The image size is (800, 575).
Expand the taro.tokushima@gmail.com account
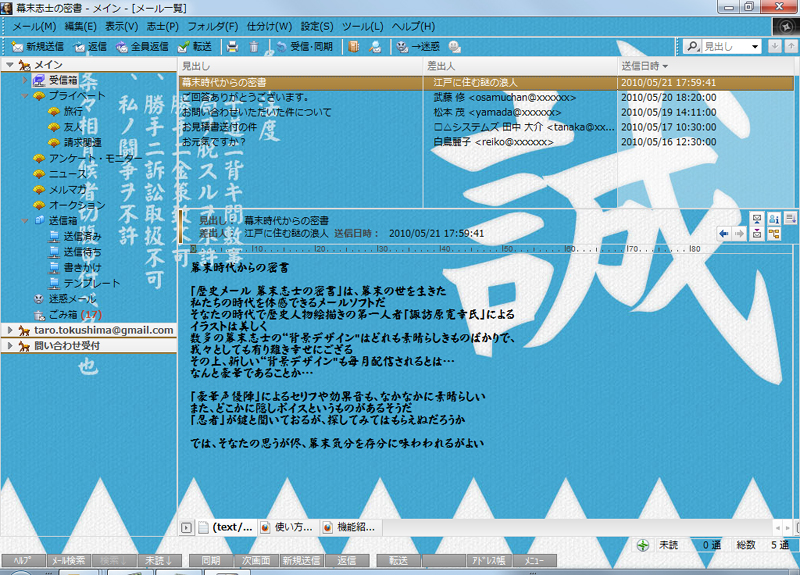[x=10, y=330]
